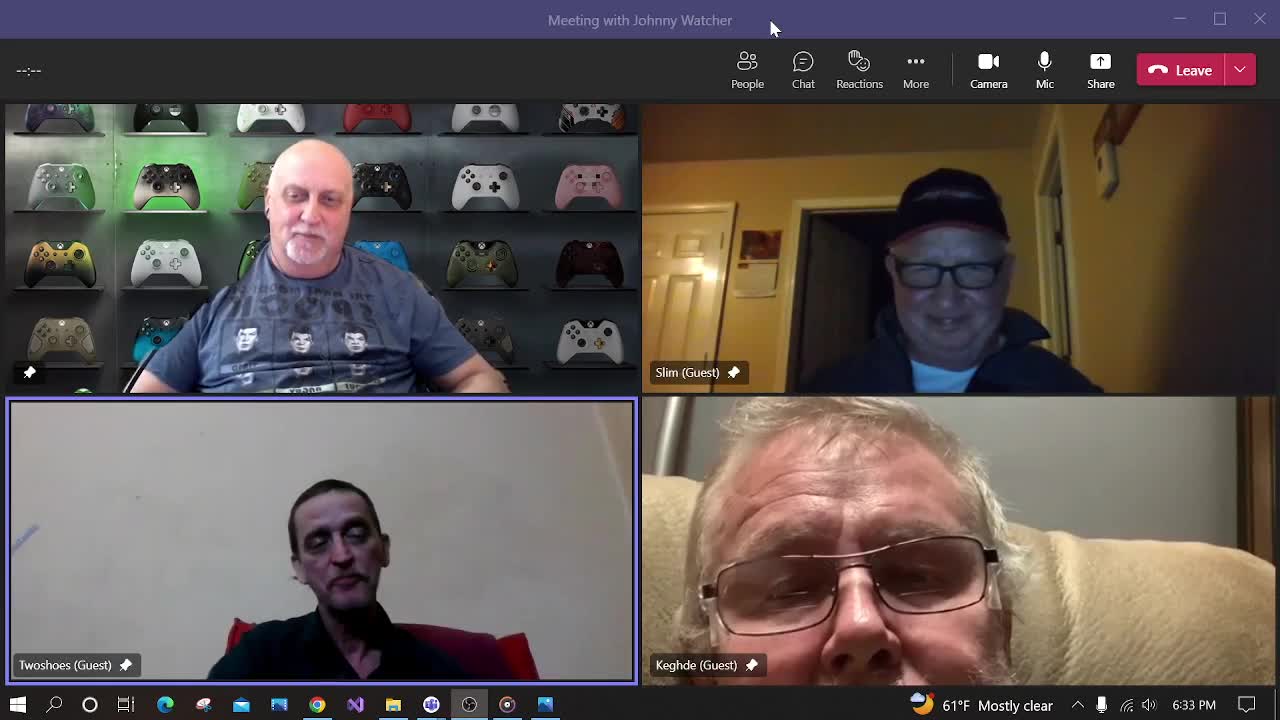Switch to Microsoft Teams taskbar icon

click(431, 705)
